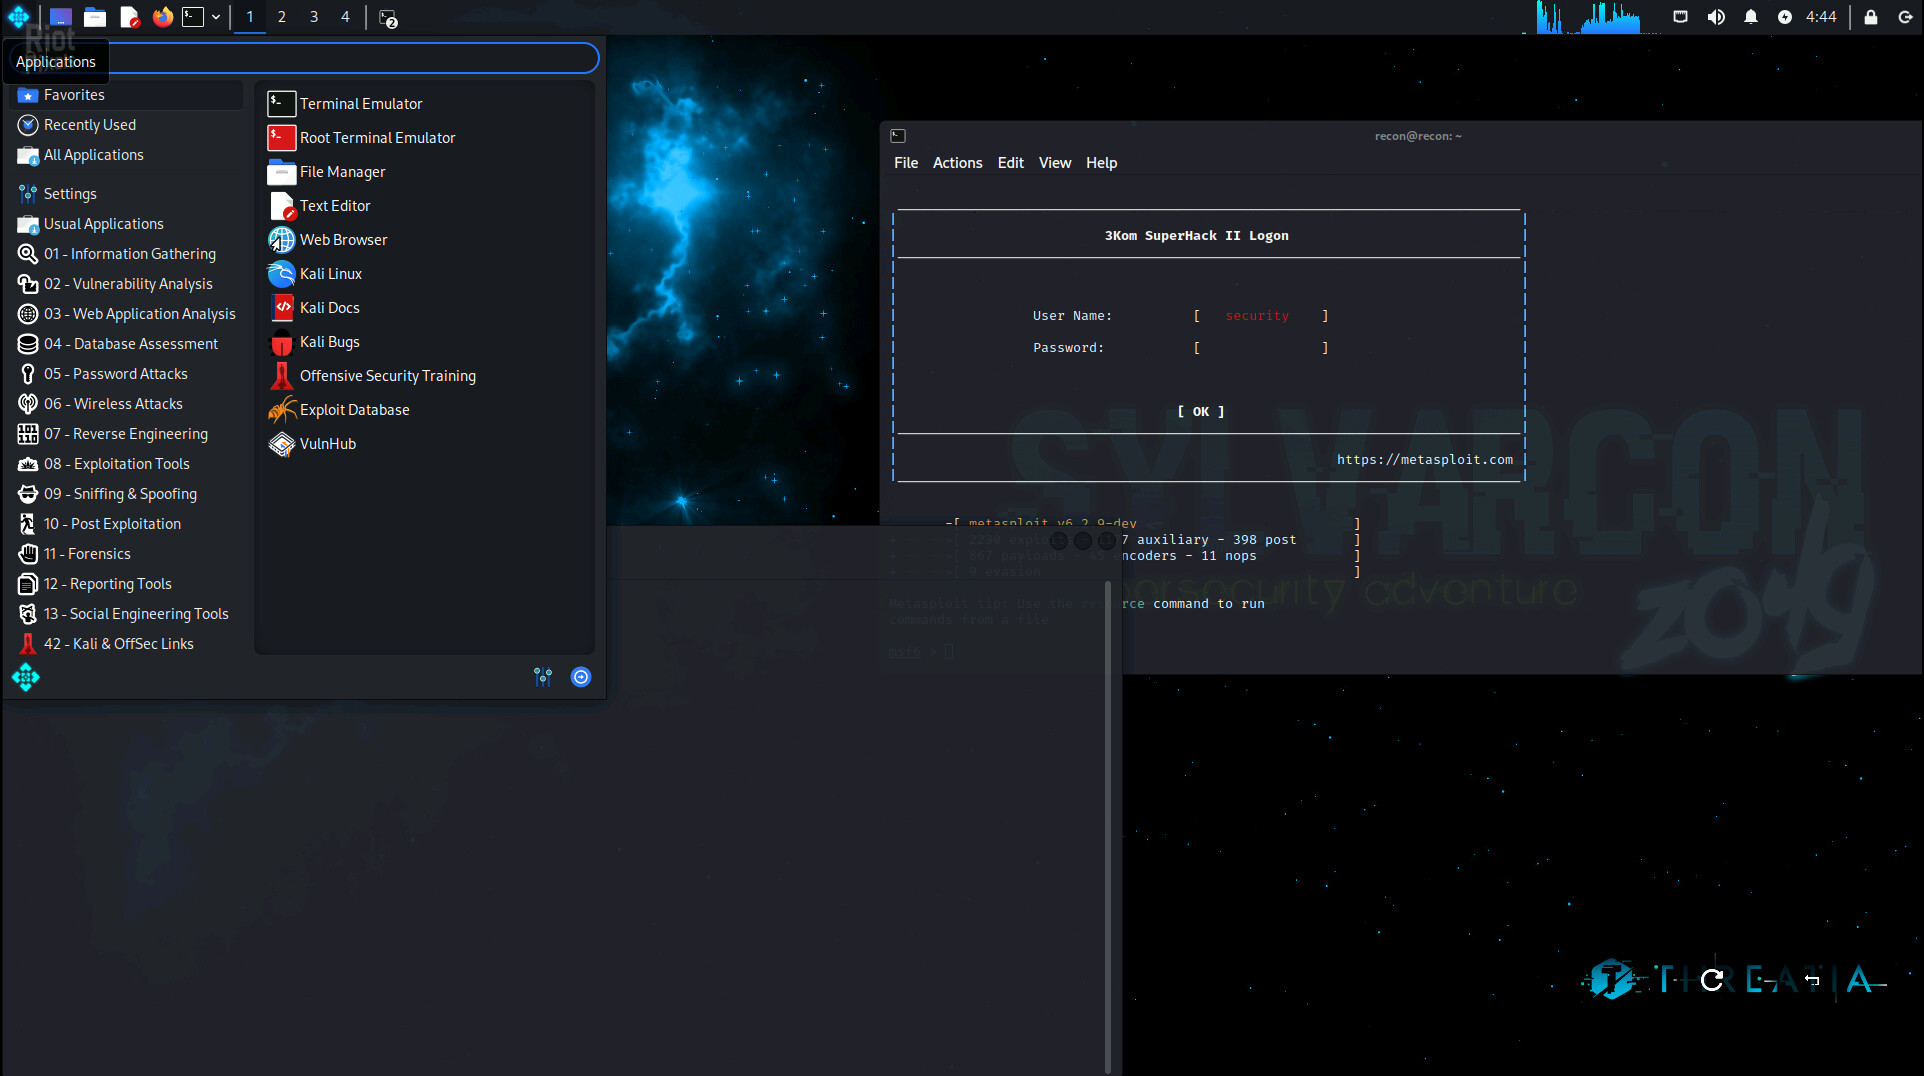The width and height of the screenshot is (1924, 1076).
Task: Click the volume speaker icon in tray
Action: point(1716,17)
